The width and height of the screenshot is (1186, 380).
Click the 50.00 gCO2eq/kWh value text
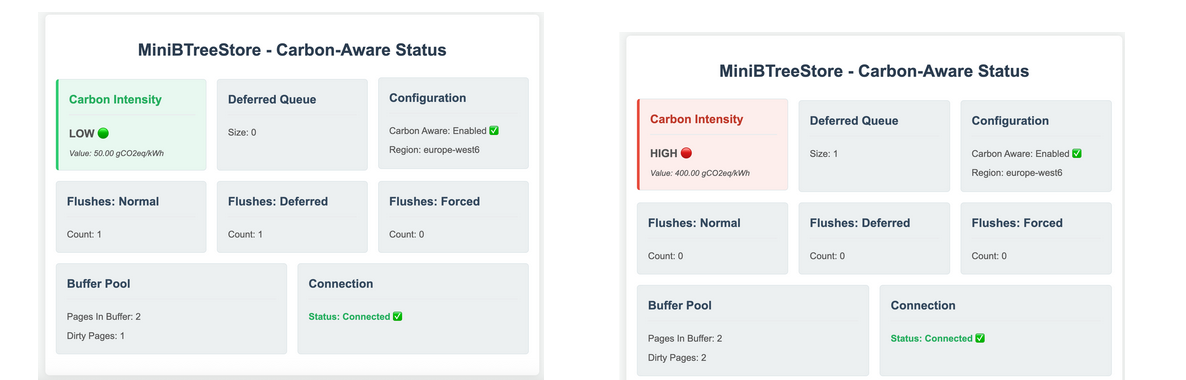[x=116, y=153]
